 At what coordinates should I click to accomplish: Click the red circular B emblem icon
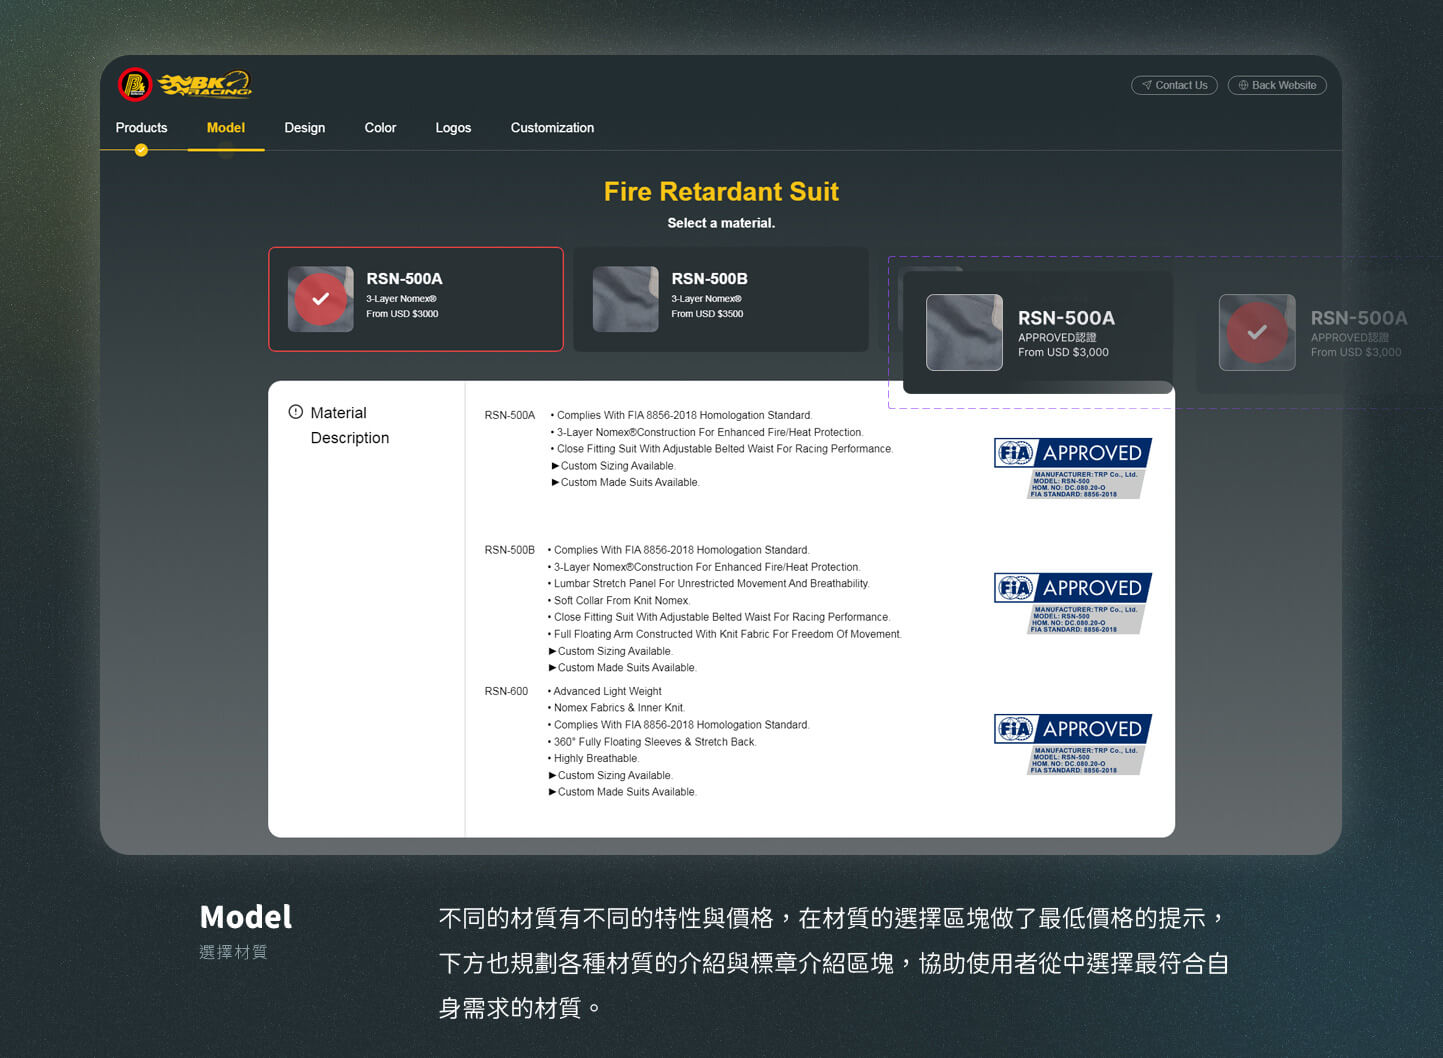pos(135,85)
